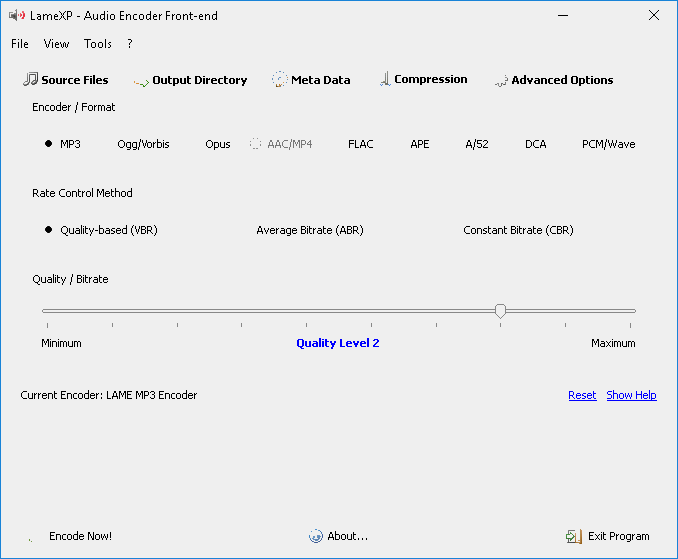678x559 pixels.
Task: Select the Ogg/Vorbis encoder format
Action: point(143,144)
